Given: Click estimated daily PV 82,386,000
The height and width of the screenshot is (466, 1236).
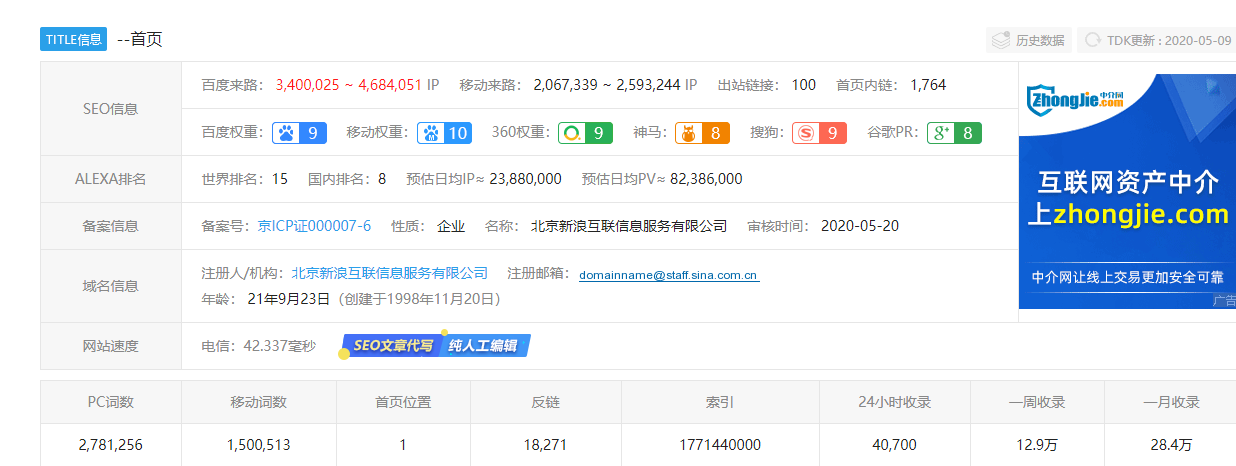Looking at the screenshot, I should tap(706, 179).
